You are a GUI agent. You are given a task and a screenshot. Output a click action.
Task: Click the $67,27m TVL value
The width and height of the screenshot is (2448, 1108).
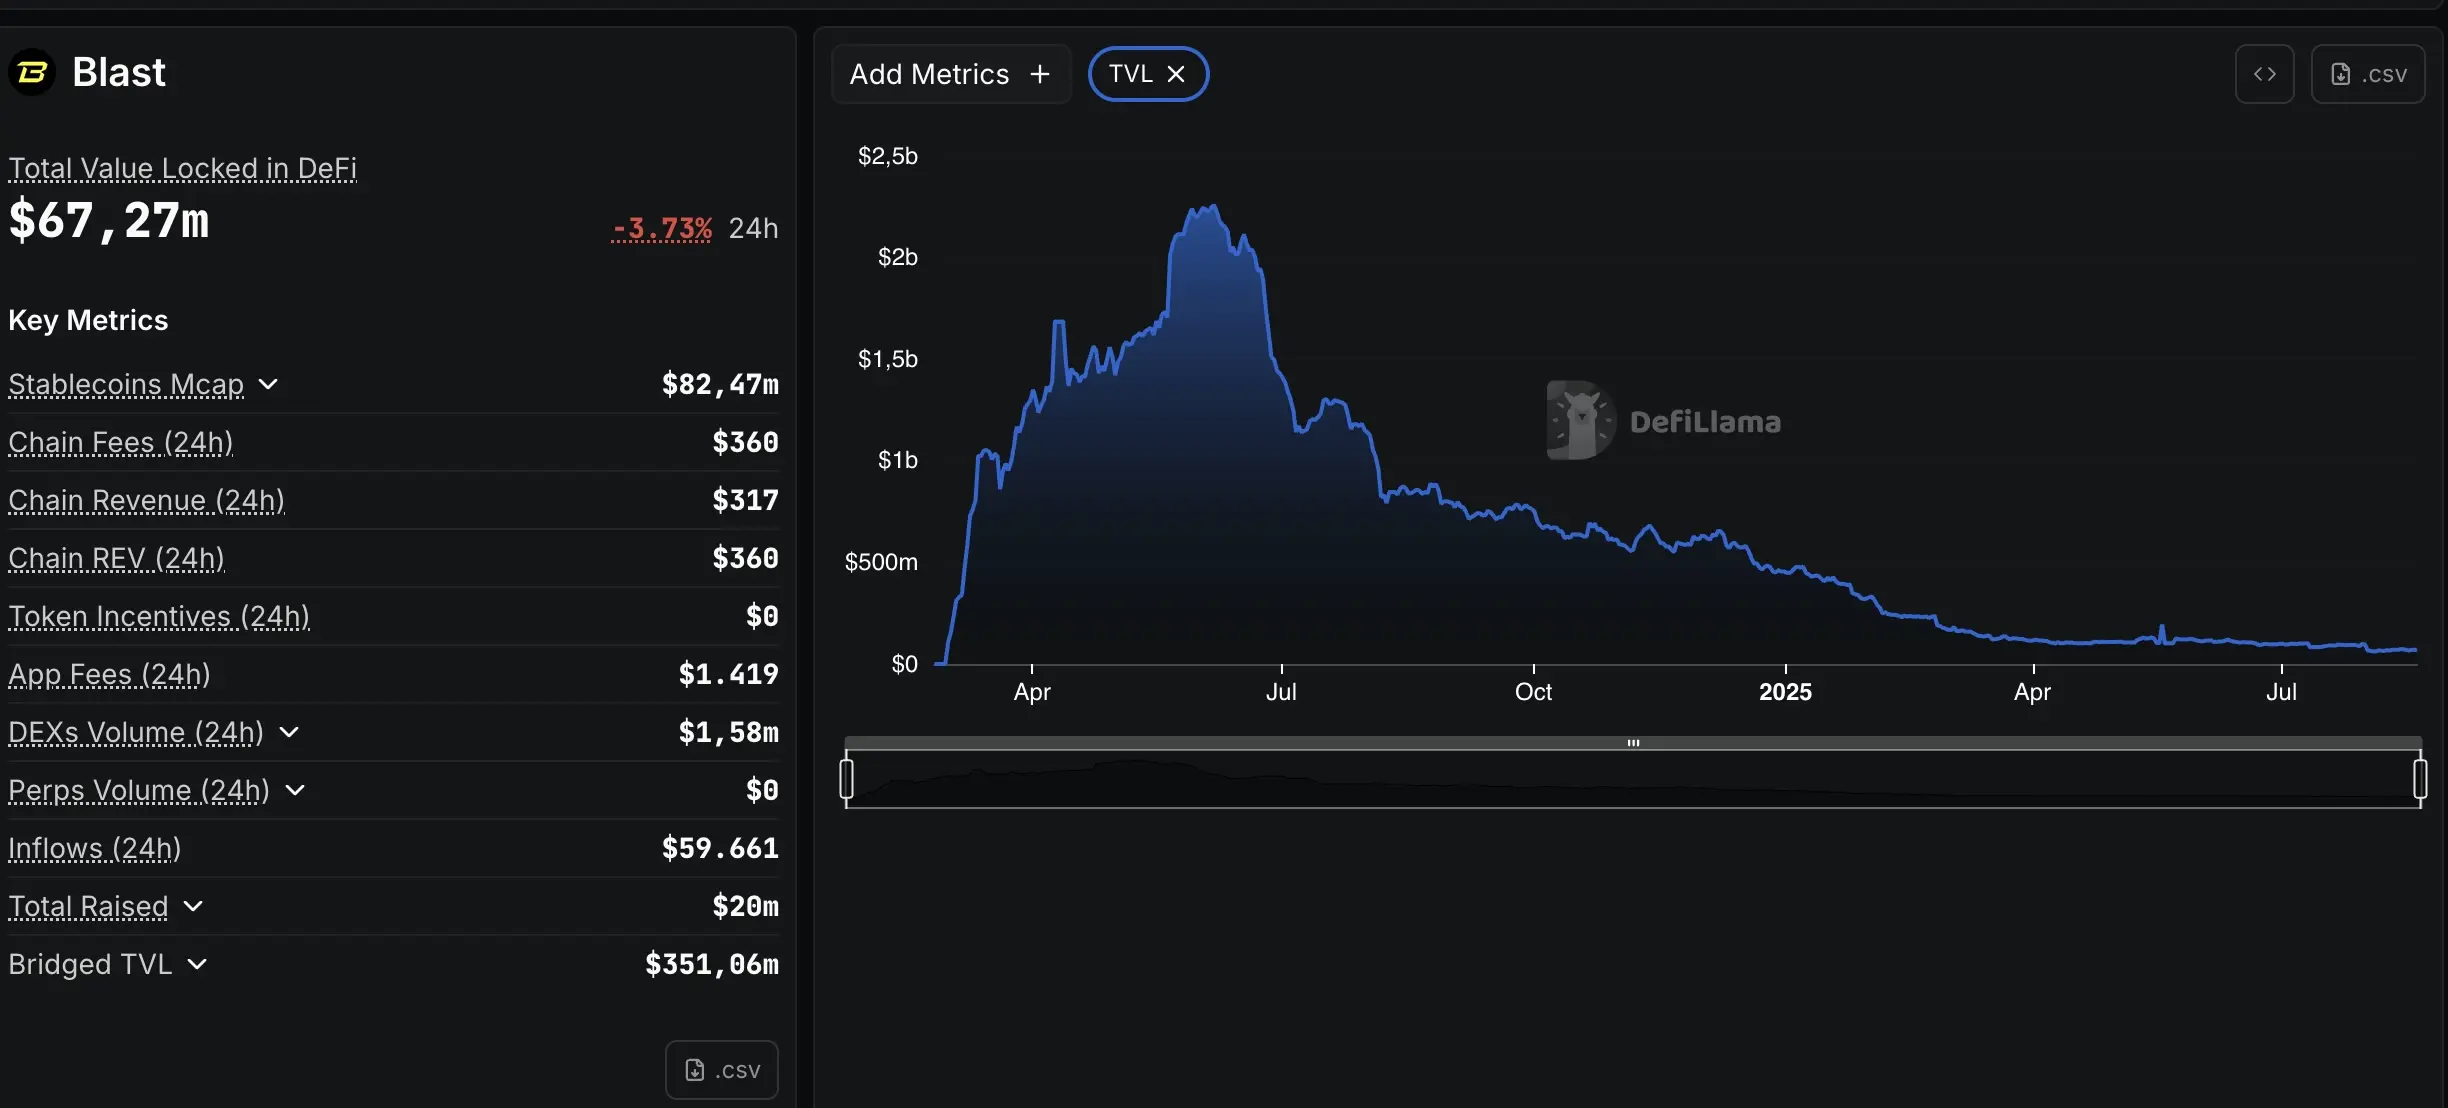point(109,220)
